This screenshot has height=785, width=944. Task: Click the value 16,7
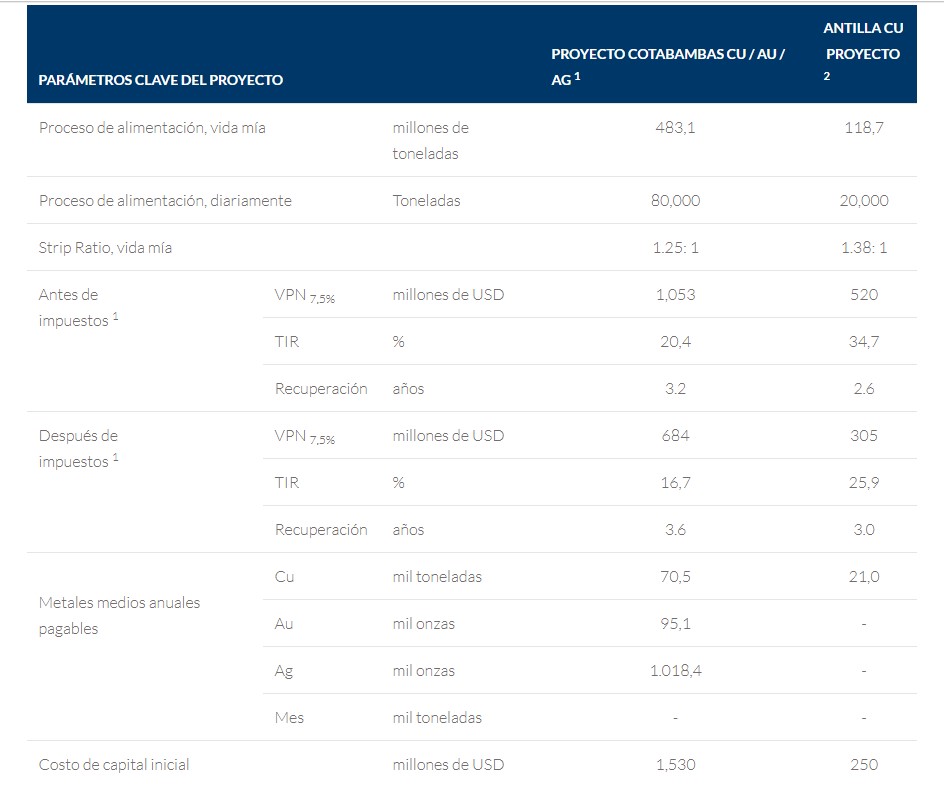[x=675, y=482]
